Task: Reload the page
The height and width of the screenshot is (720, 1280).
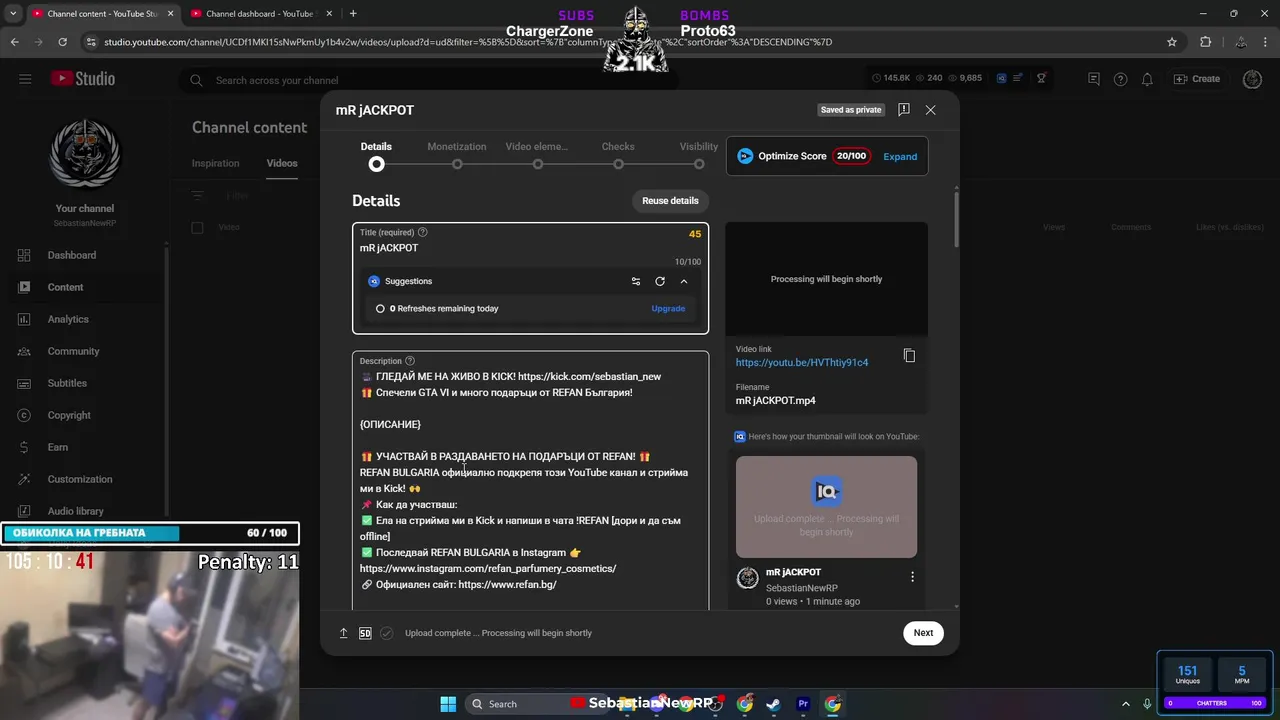Action: click(x=63, y=42)
